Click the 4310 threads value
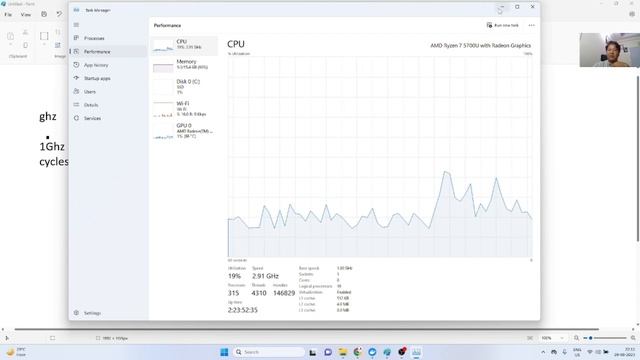Image resolution: width=640 pixels, height=360 pixels. click(x=259, y=293)
